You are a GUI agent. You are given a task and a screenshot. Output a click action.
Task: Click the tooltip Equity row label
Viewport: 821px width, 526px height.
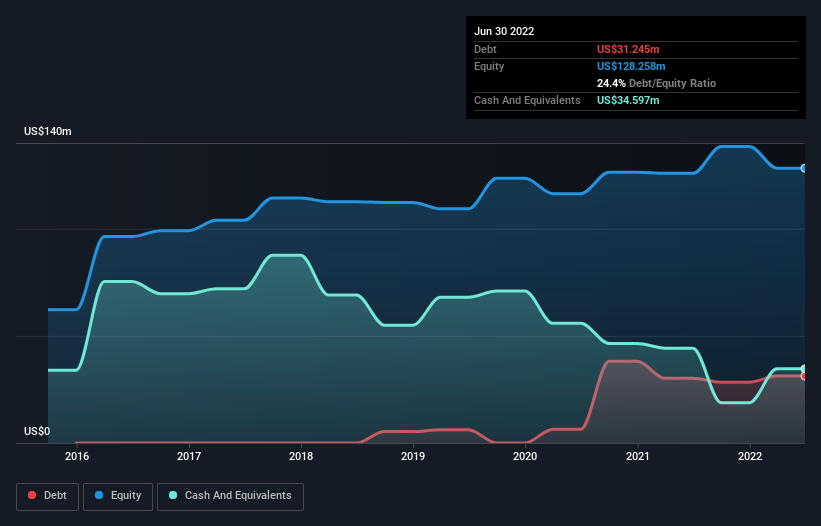(x=489, y=66)
